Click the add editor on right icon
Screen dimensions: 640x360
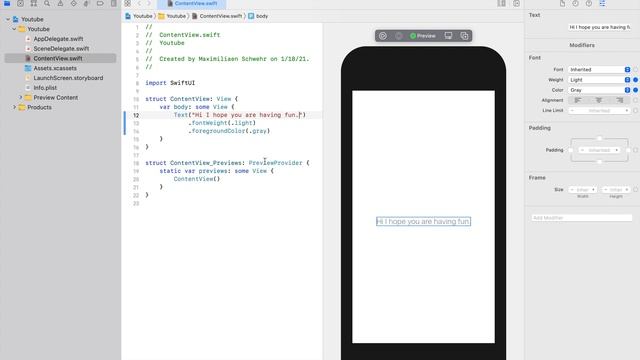(516, 3)
